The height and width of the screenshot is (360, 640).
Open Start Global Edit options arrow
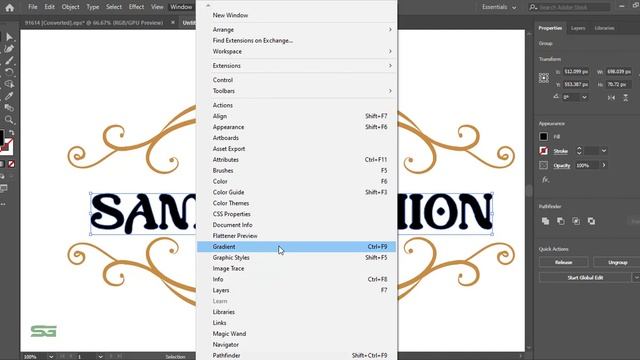pos(636,278)
